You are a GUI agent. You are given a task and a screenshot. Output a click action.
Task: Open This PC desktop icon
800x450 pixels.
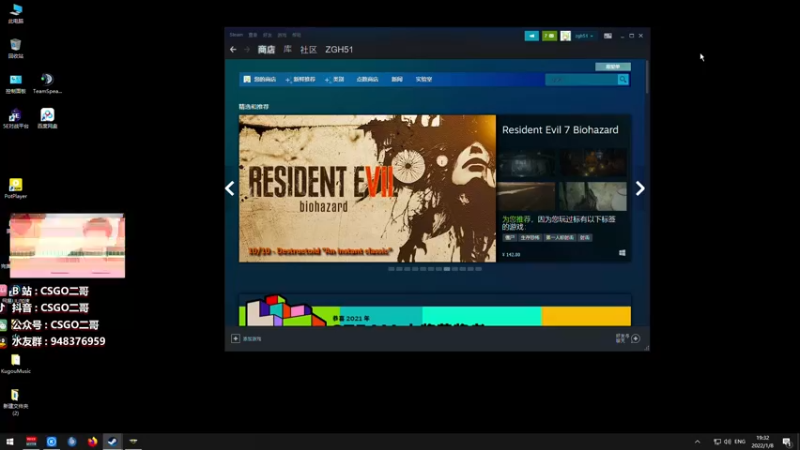[x=16, y=13]
